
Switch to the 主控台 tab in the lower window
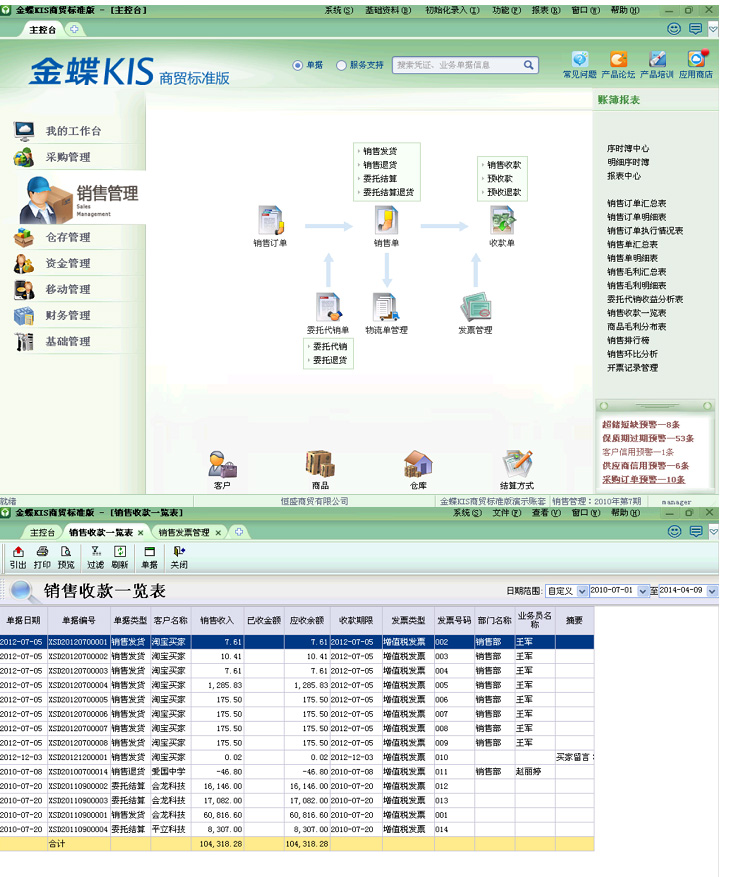coord(43,532)
